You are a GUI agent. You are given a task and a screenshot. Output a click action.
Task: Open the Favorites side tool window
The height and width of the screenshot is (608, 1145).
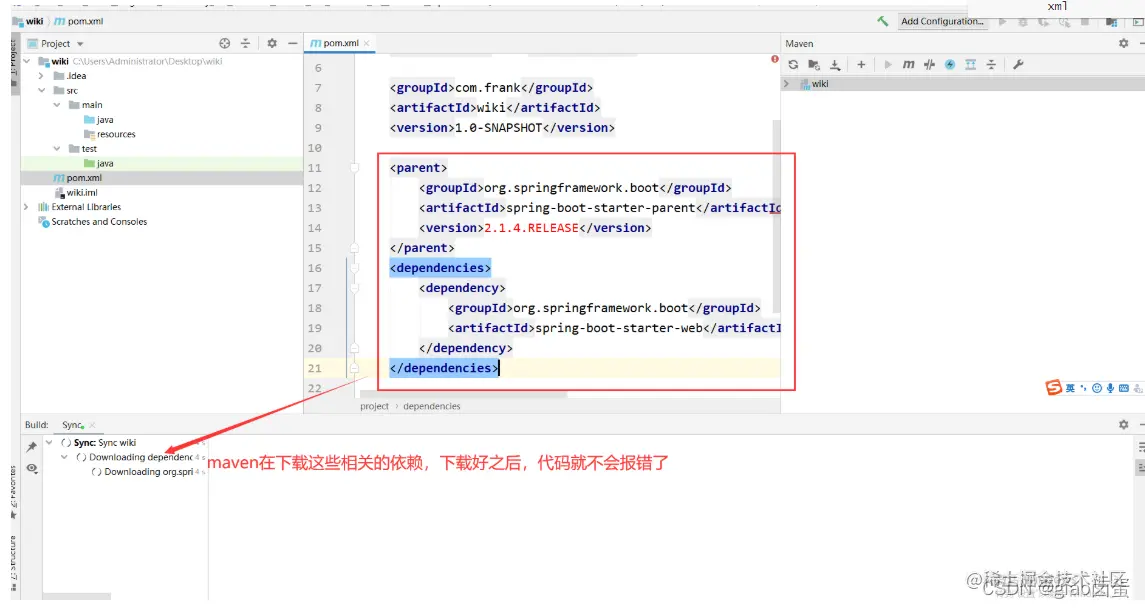point(12,493)
